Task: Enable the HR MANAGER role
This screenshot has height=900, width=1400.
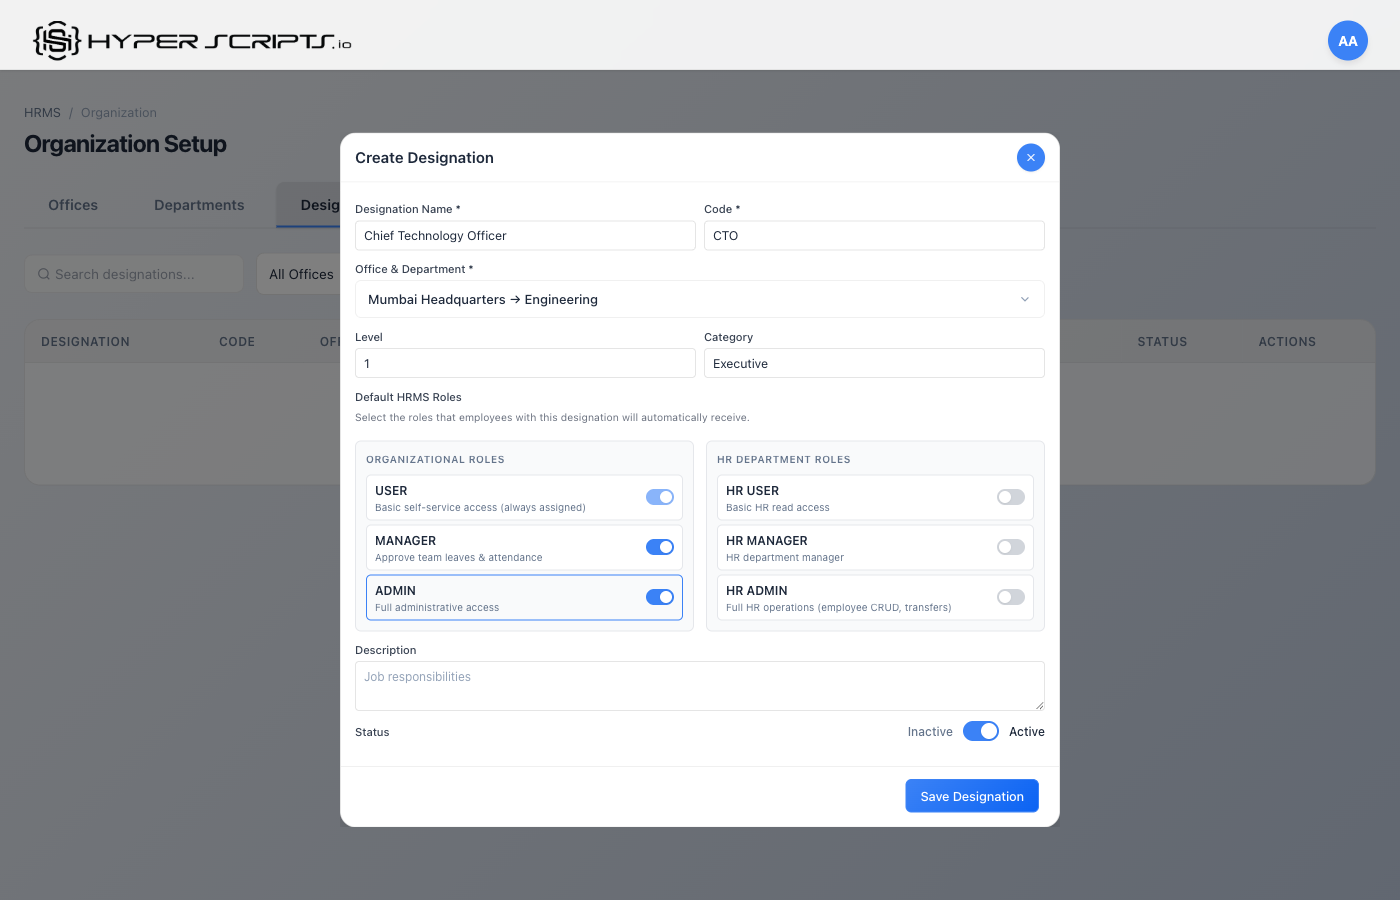Action: click(x=1010, y=547)
